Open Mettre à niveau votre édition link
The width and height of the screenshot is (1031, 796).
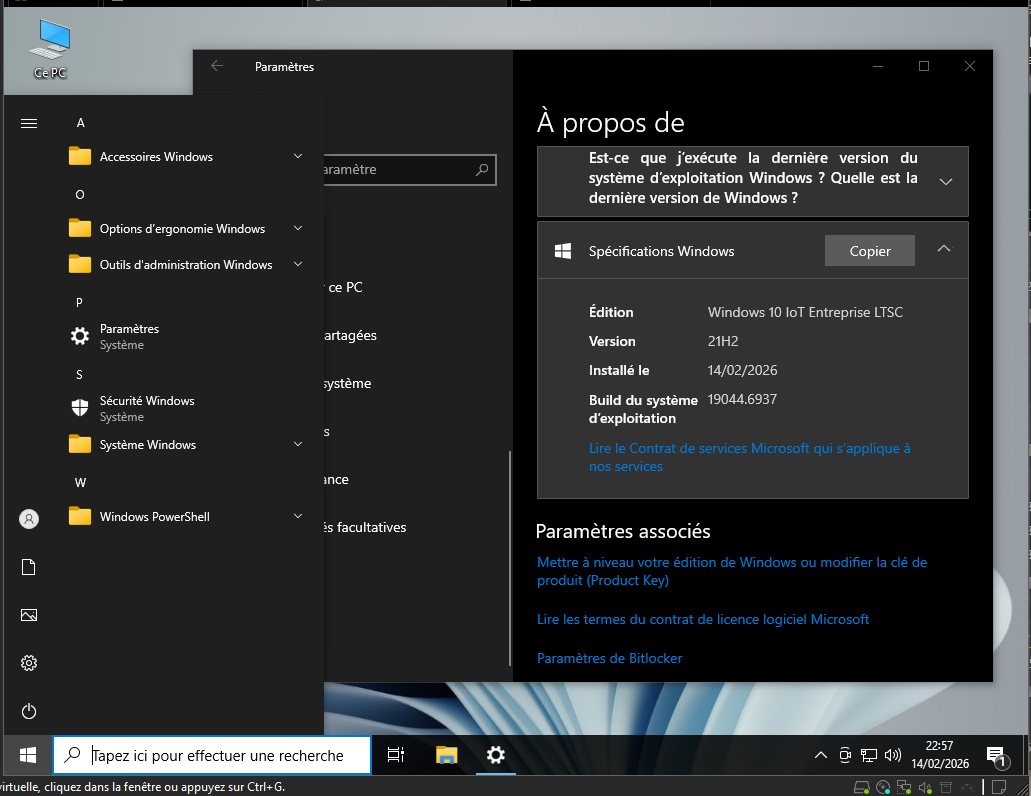732,571
